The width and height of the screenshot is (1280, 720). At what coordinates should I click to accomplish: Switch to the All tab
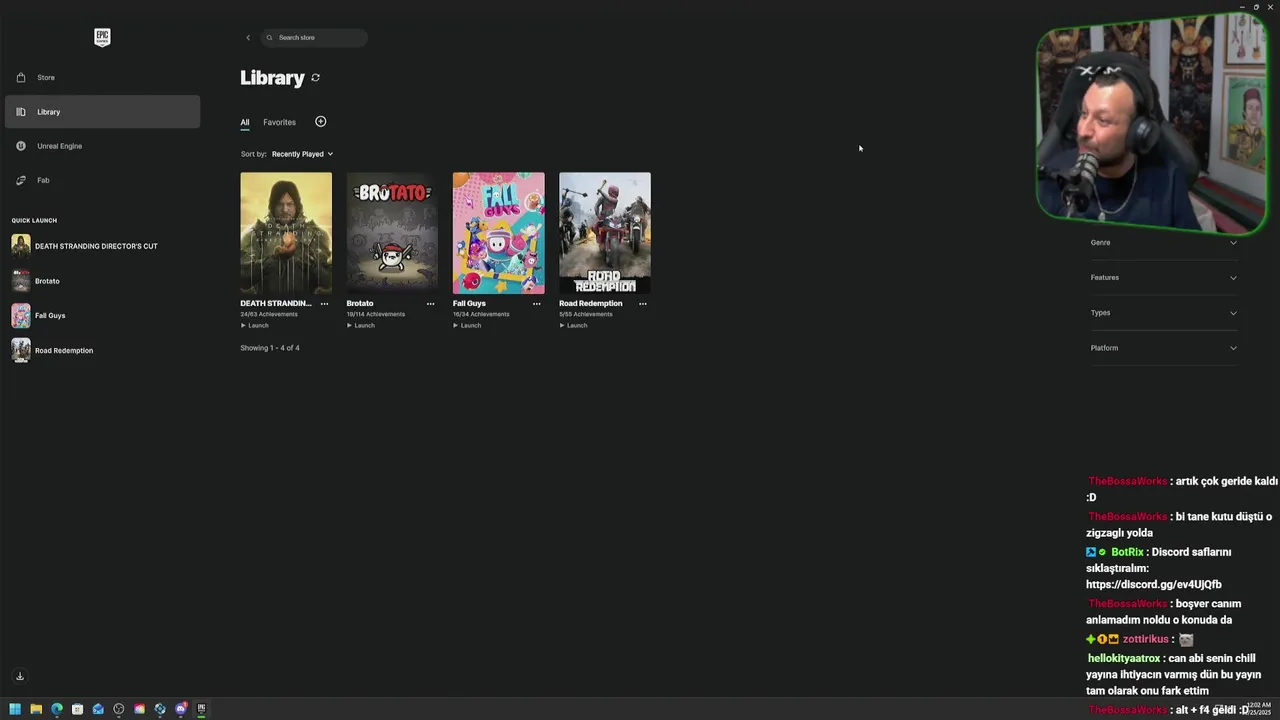click(244, 122)
